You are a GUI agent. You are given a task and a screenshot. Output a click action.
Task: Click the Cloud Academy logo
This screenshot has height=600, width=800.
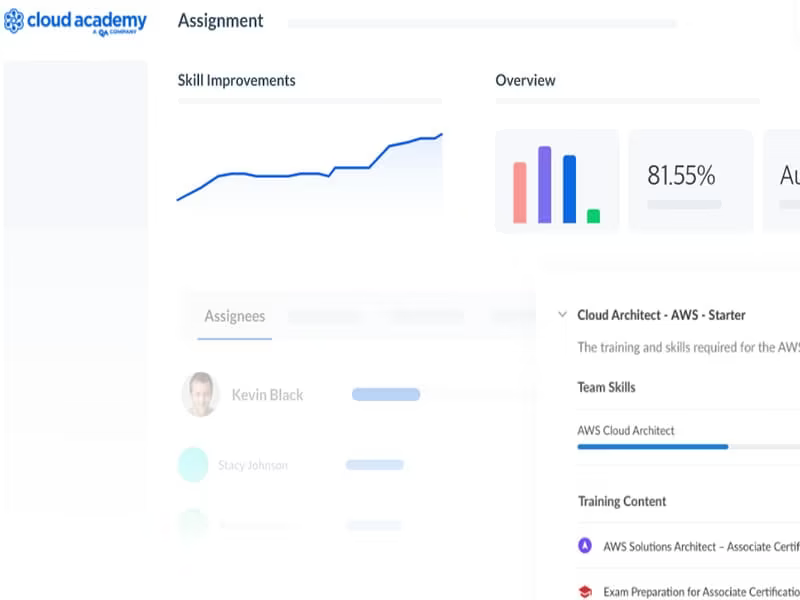[x=75, y=22]
